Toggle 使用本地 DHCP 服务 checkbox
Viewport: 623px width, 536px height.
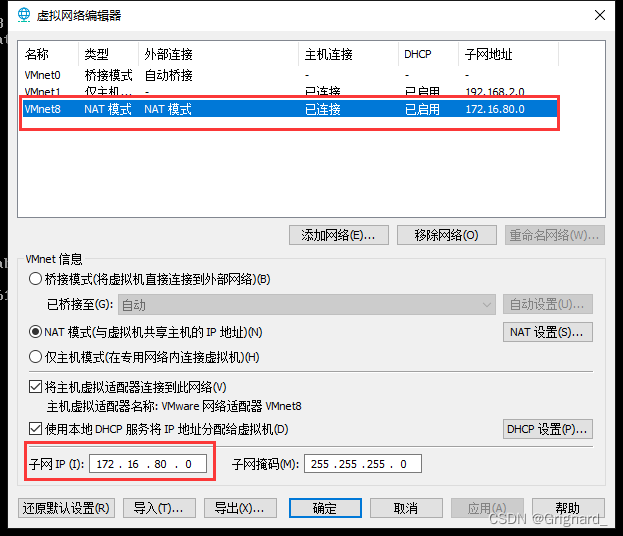35,429
